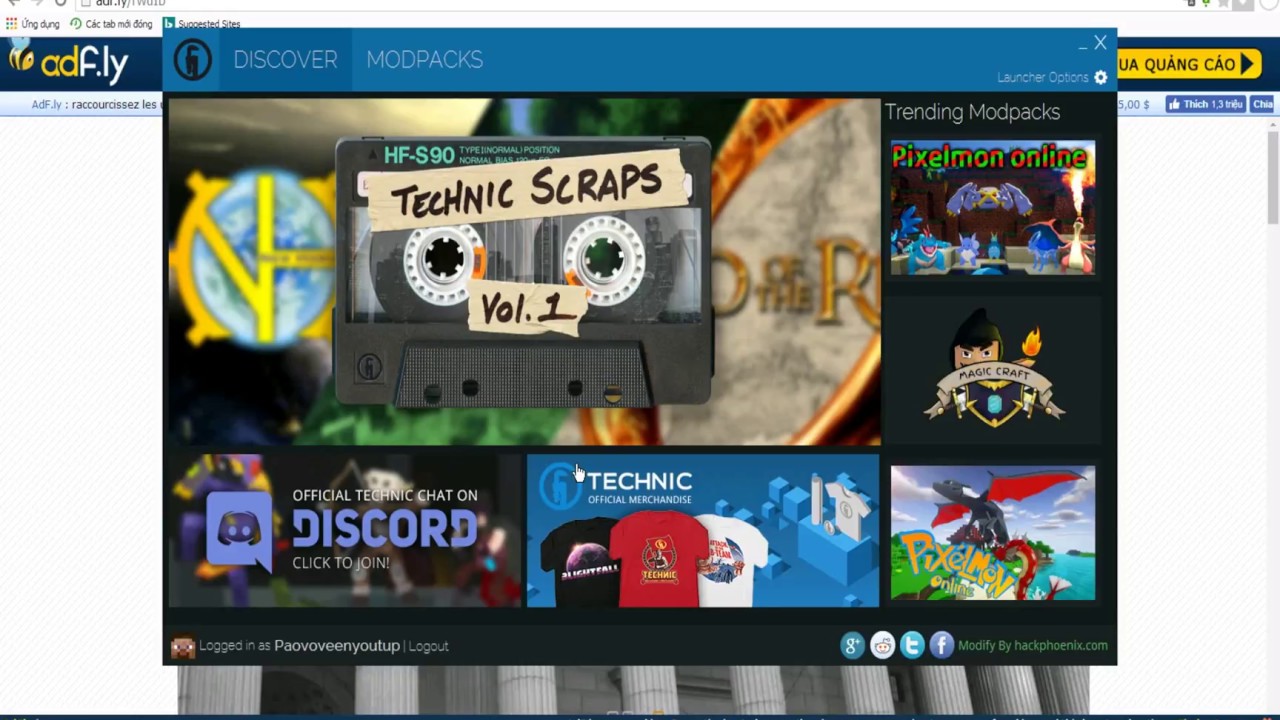This screenshot has width=1280, height=720.
Task: Select the top Pixelmon online trending modpack
Action: 992,207
